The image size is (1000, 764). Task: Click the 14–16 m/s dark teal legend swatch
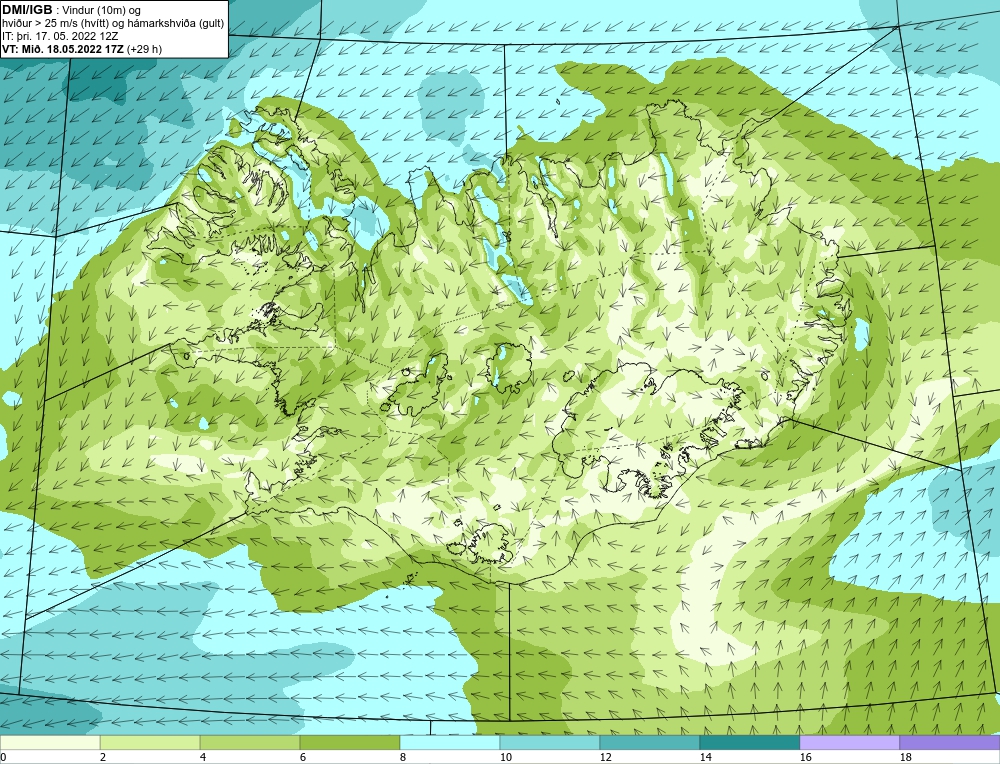(750, 743)
